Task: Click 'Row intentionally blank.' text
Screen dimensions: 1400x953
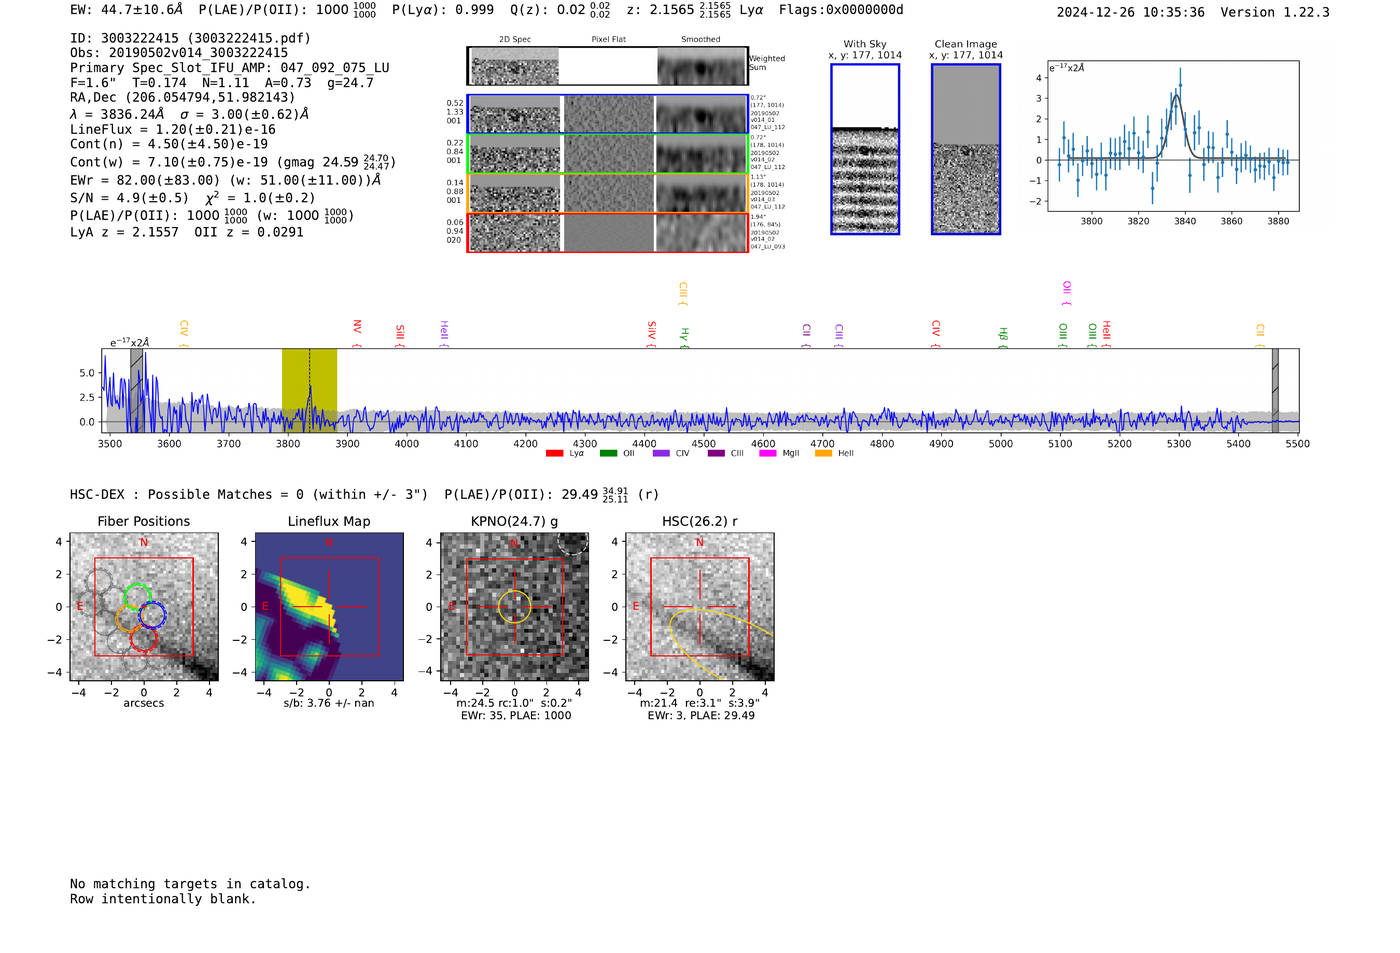Action: 163,899
